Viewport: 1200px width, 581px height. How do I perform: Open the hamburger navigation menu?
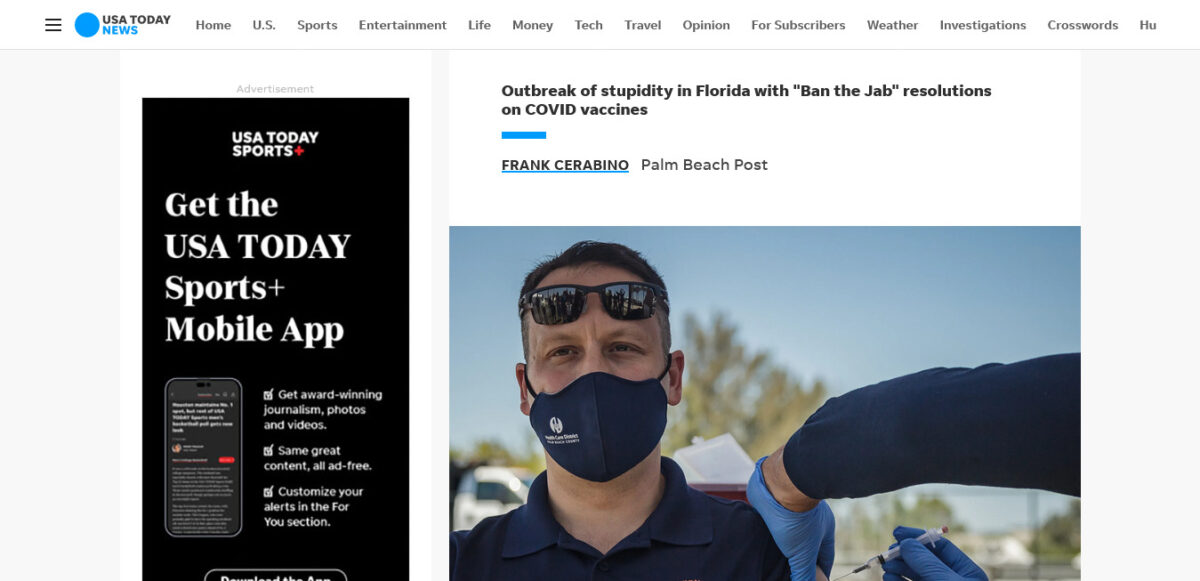[53, 25]
